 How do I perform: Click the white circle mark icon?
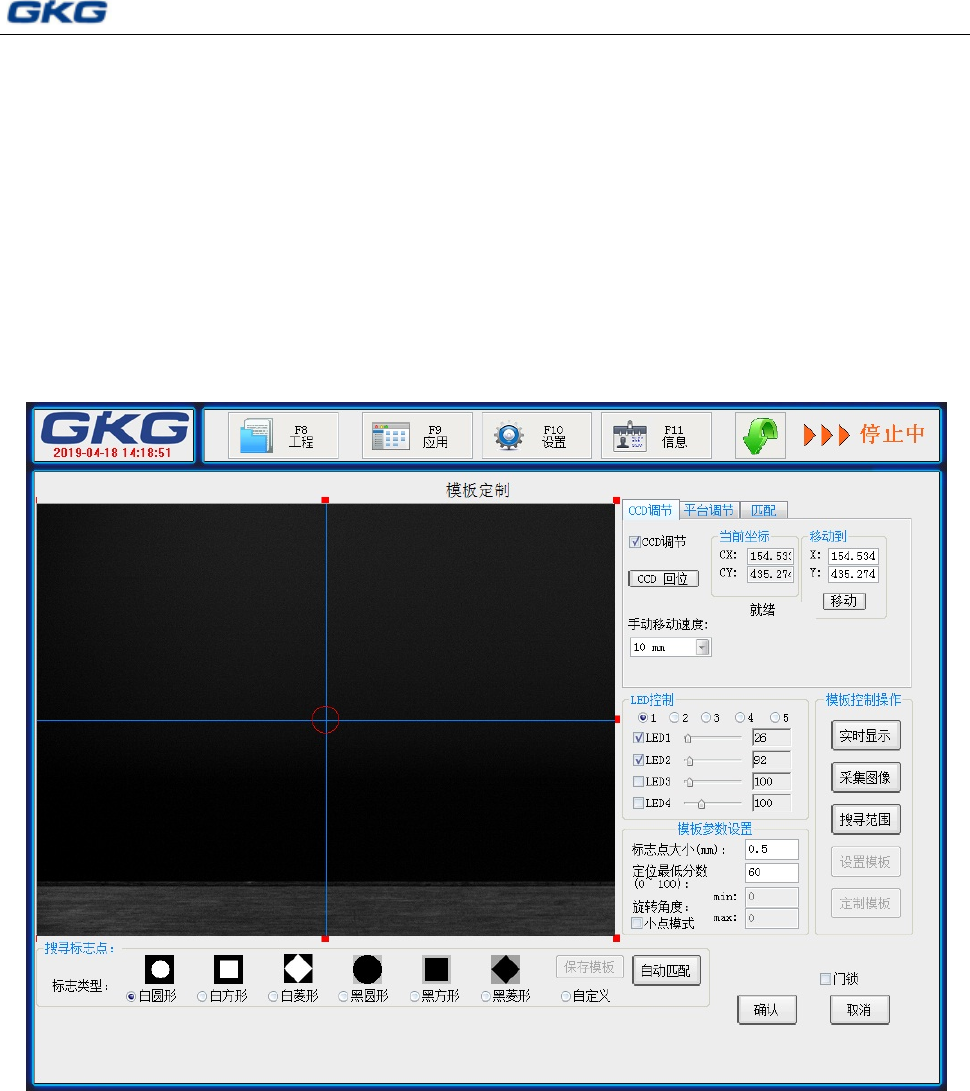click(x=159, y=969)
